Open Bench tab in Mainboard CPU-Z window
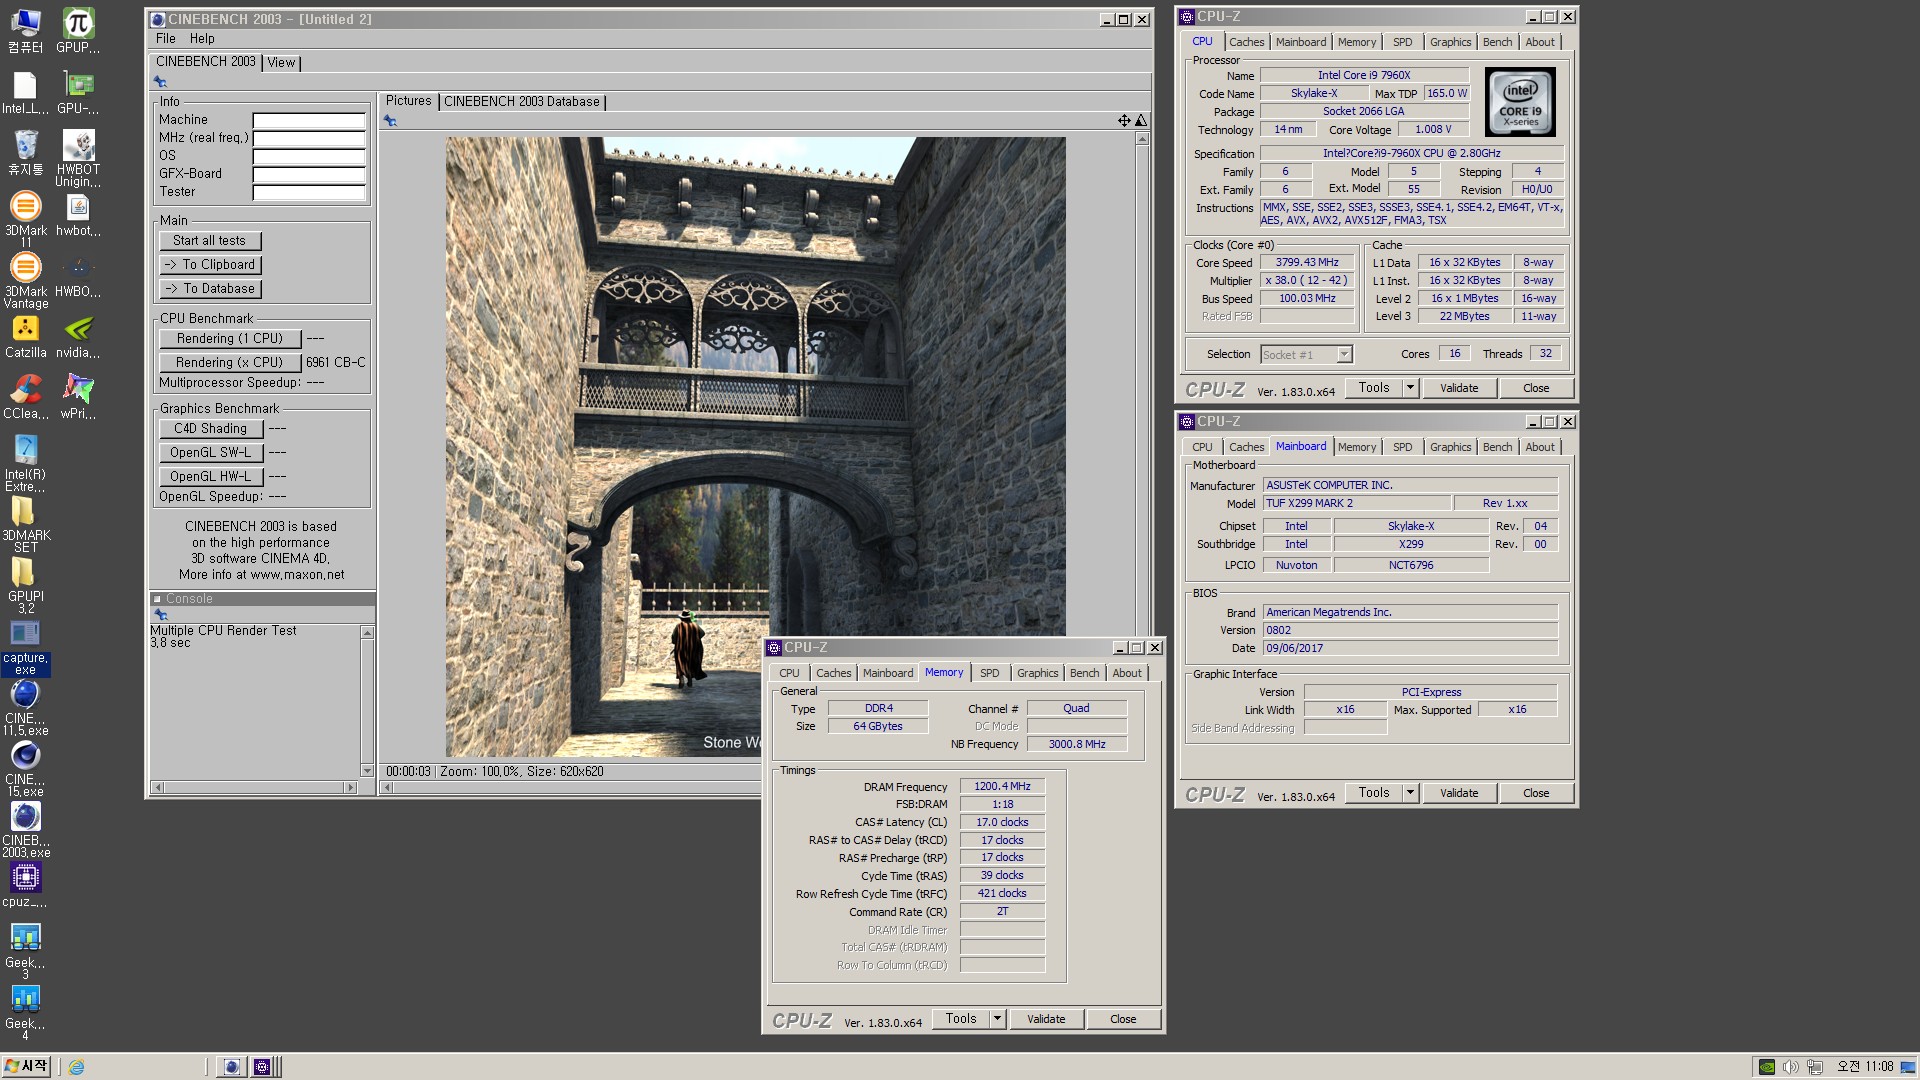 click(x=1497, y=447)
